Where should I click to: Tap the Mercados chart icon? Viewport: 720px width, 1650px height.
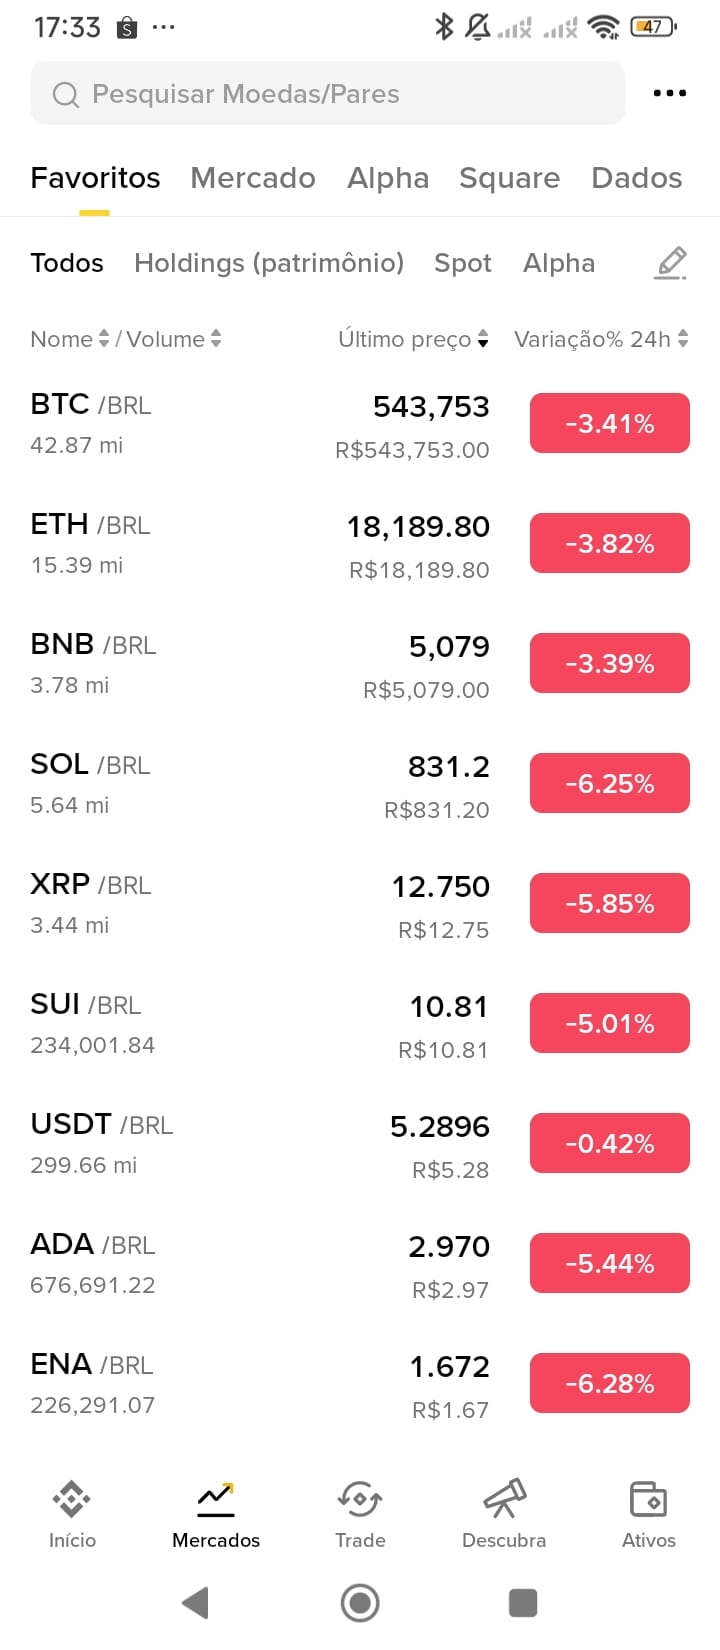pyautogui.click(x=216, y=1499)
